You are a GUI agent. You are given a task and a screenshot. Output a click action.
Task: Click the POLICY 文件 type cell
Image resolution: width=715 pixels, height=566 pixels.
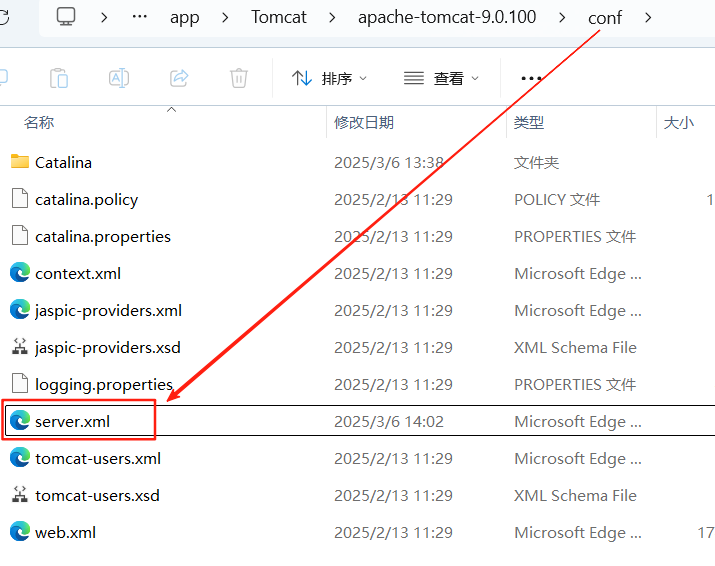point(557,199)
